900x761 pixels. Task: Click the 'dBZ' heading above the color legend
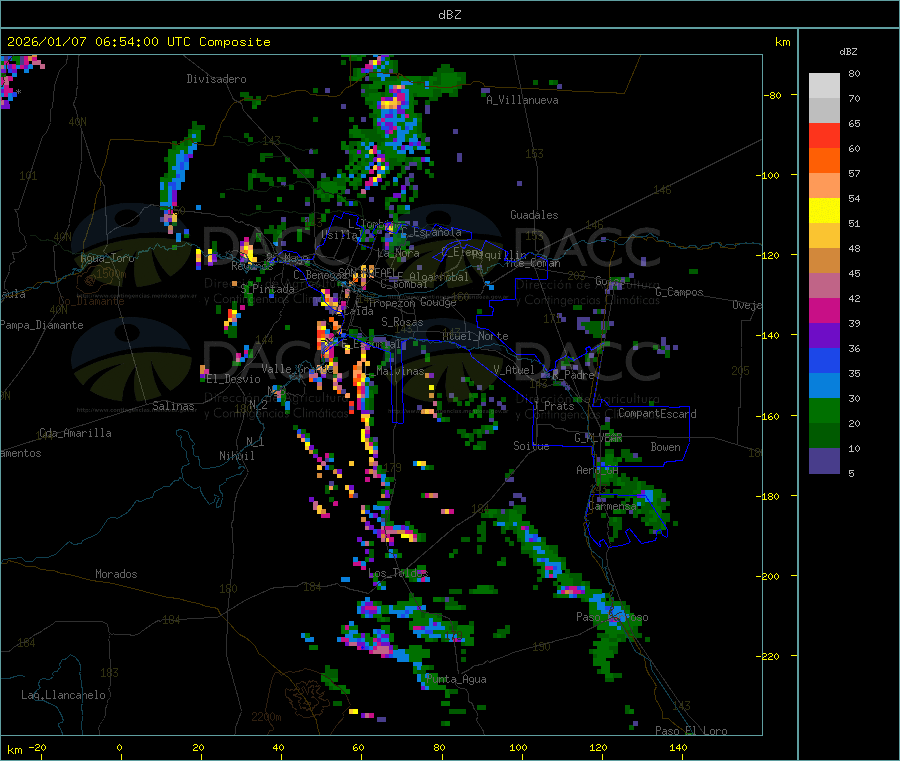point(848,52)
